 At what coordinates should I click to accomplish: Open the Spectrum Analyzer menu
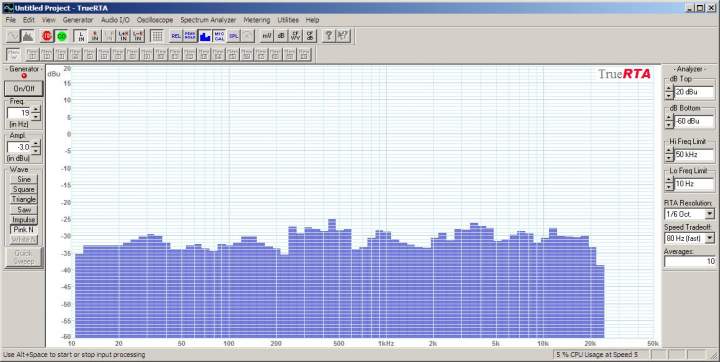point(208,20)
